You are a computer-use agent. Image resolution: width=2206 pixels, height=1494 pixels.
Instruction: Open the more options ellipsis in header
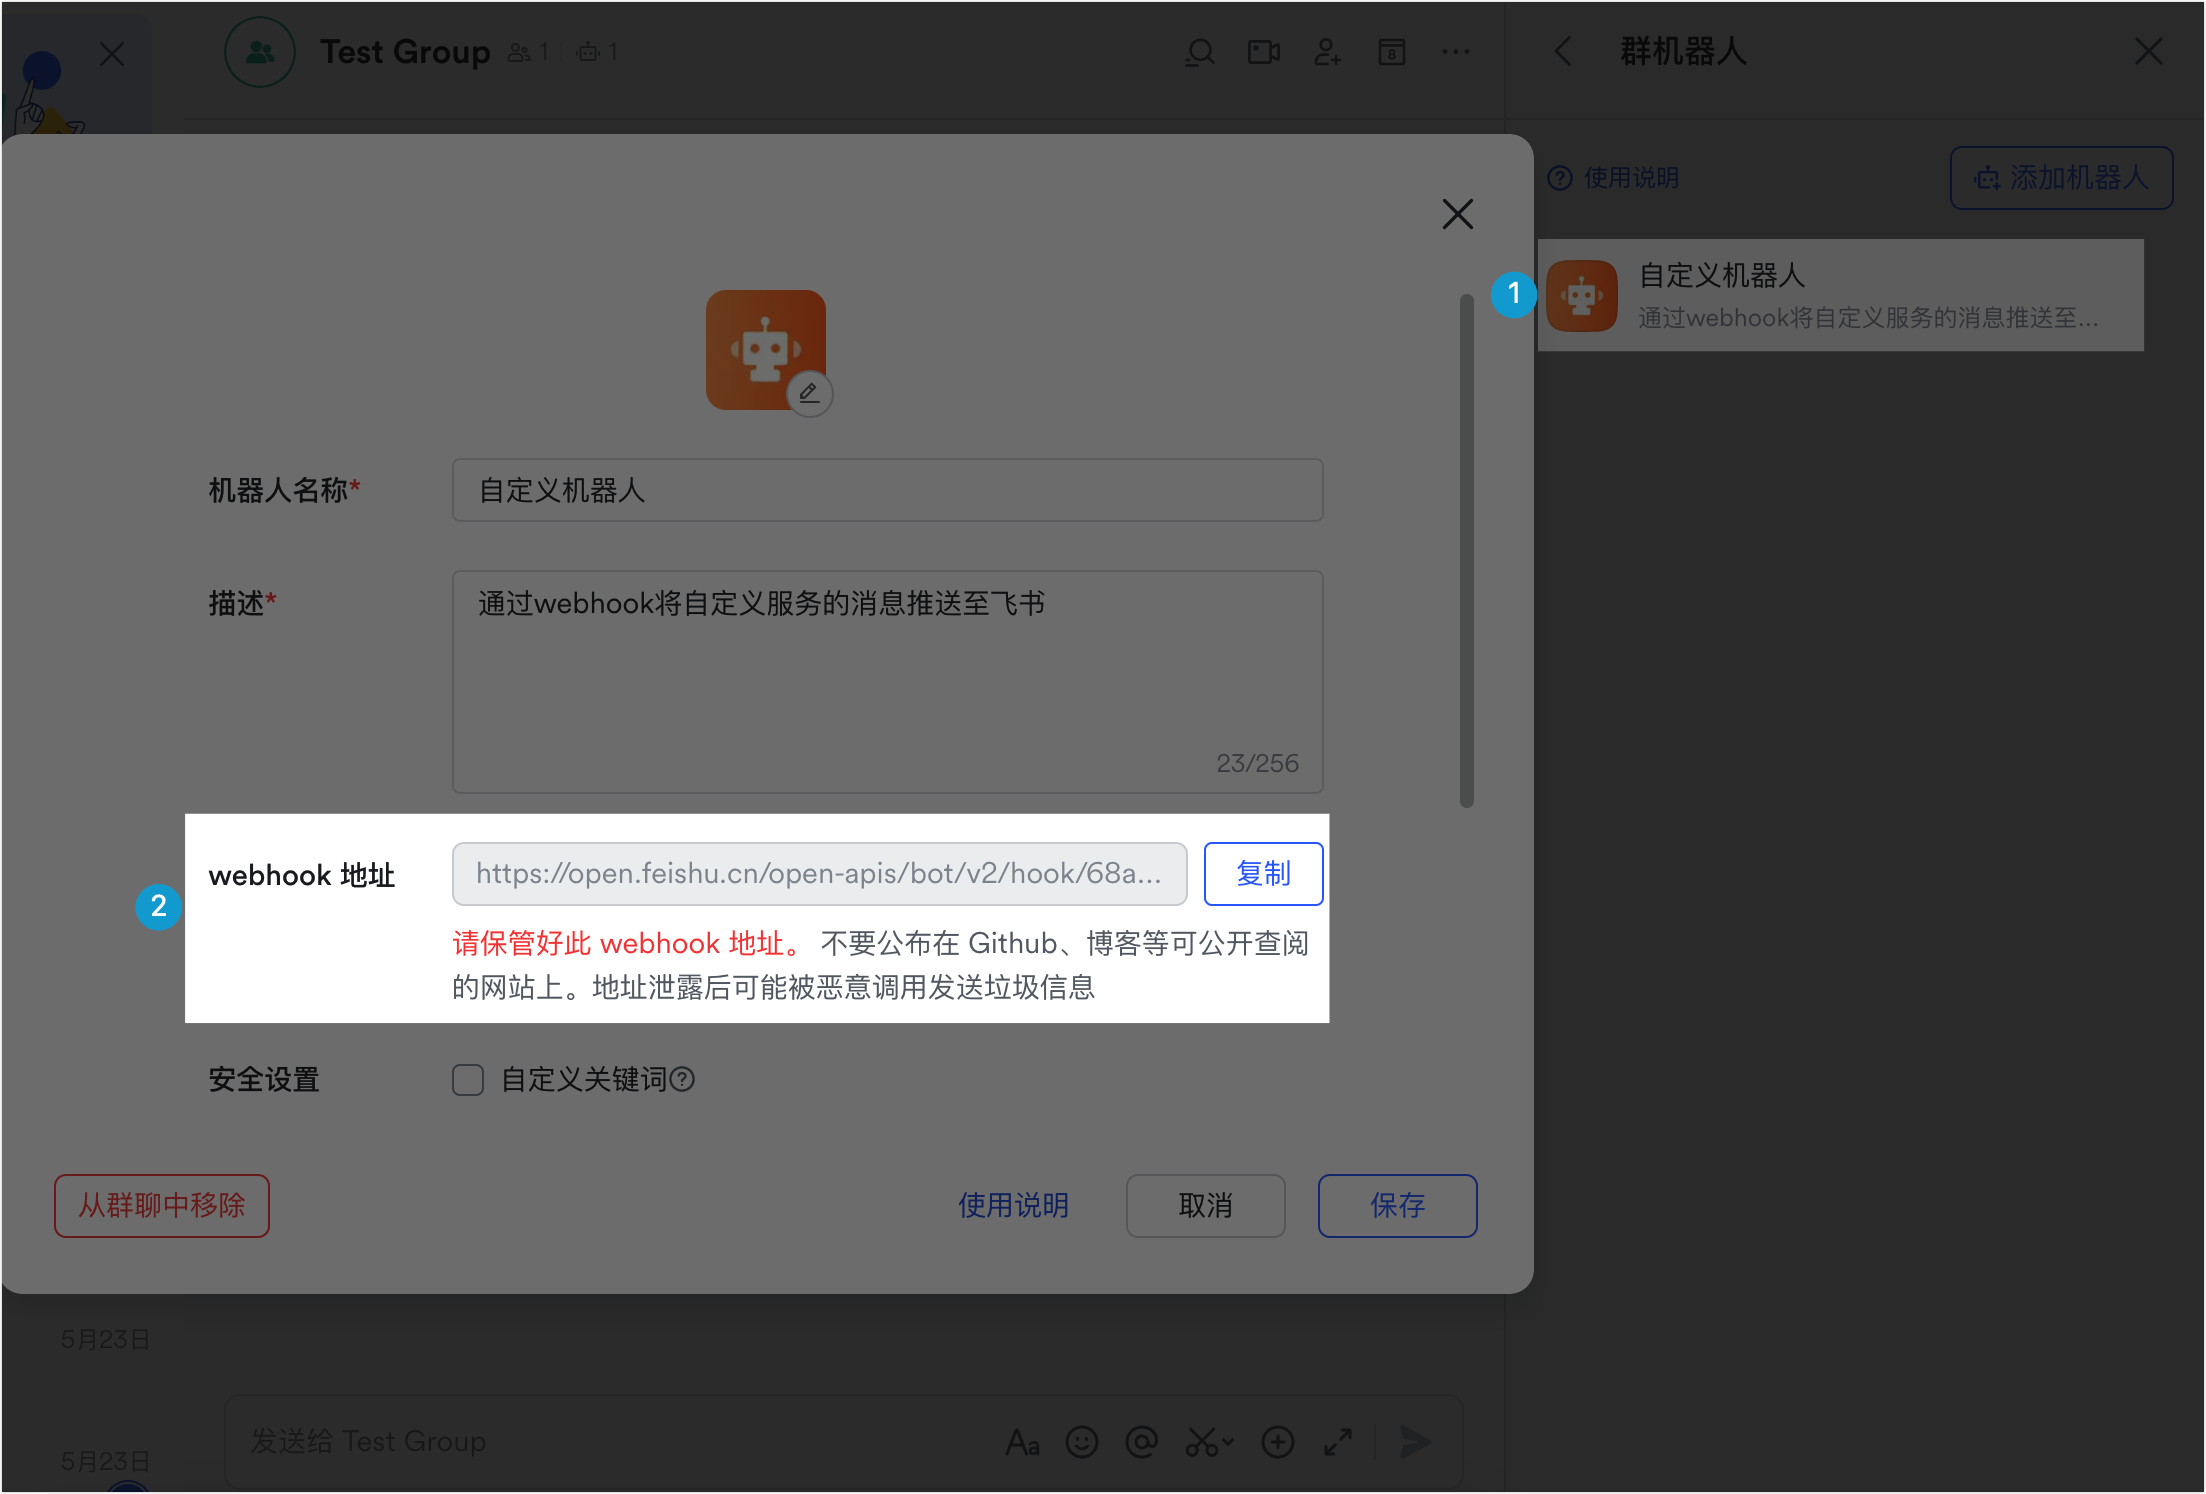click(x=1455, y=52)
